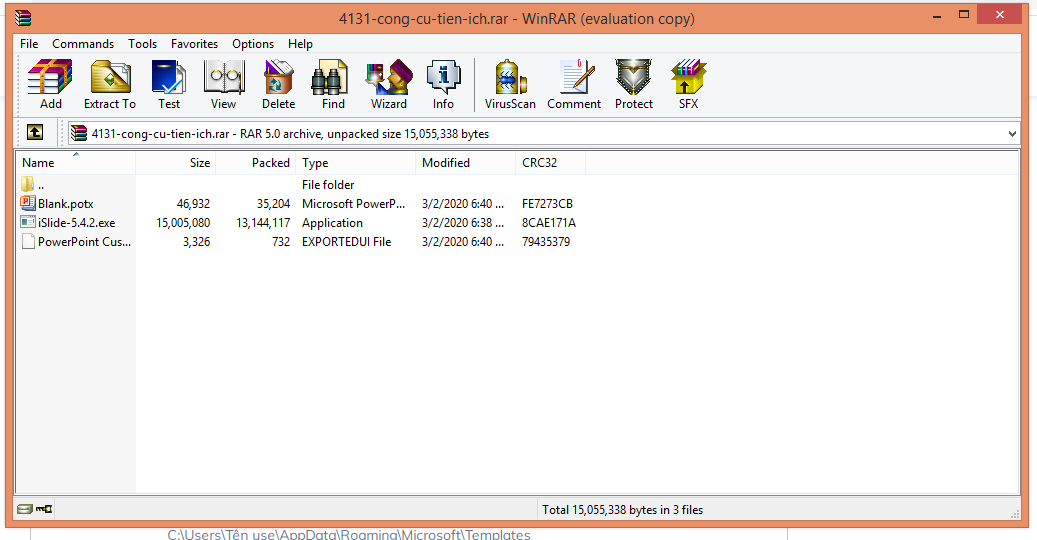Viewport: 1037px width, 540px height.
Task: Select the Blank.potx file name
Action: 65,204
